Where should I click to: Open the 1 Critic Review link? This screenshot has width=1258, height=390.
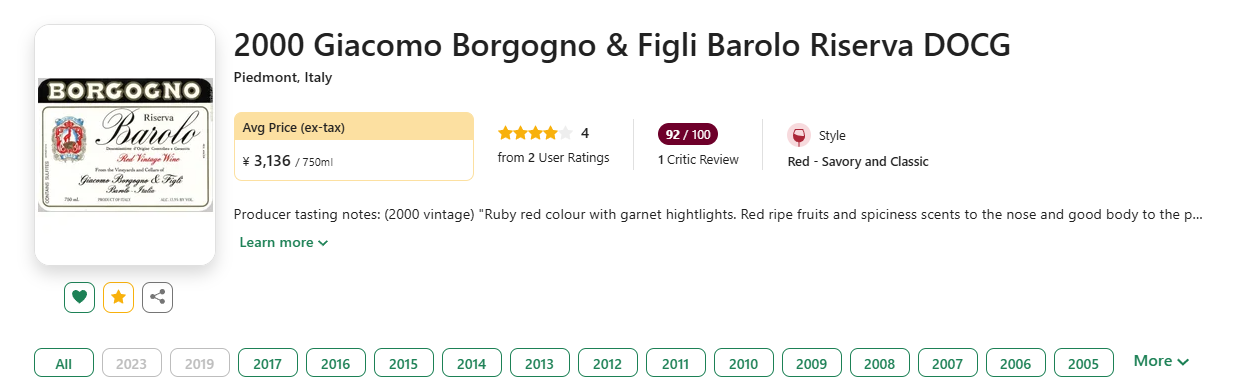coord(698,160)
